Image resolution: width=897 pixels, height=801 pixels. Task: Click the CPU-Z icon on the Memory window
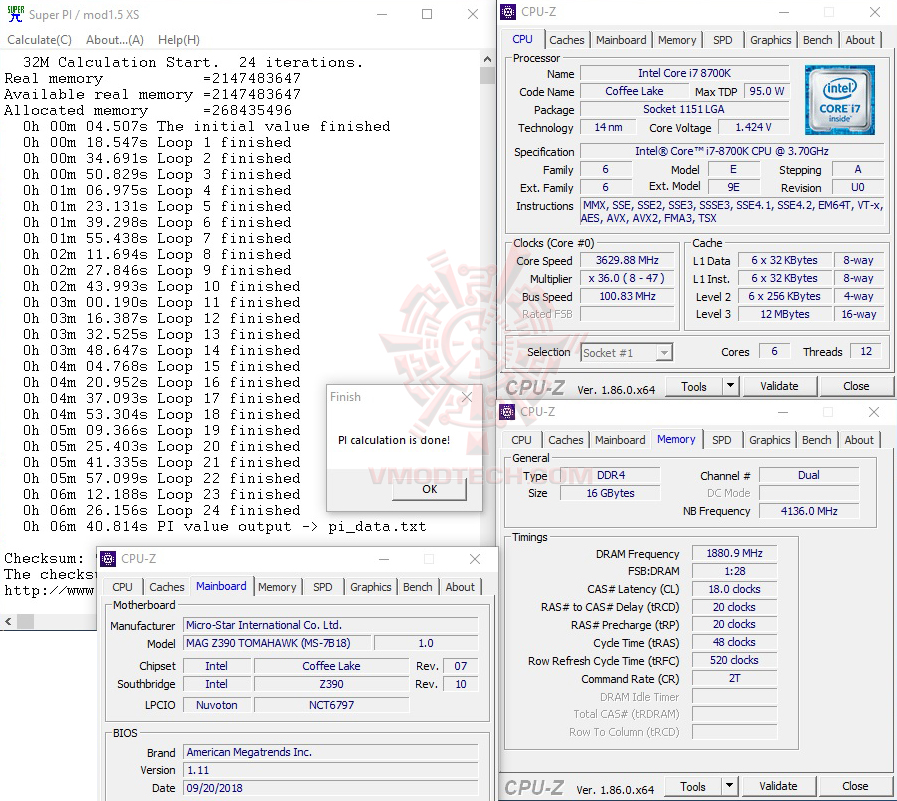coord(507,412)
